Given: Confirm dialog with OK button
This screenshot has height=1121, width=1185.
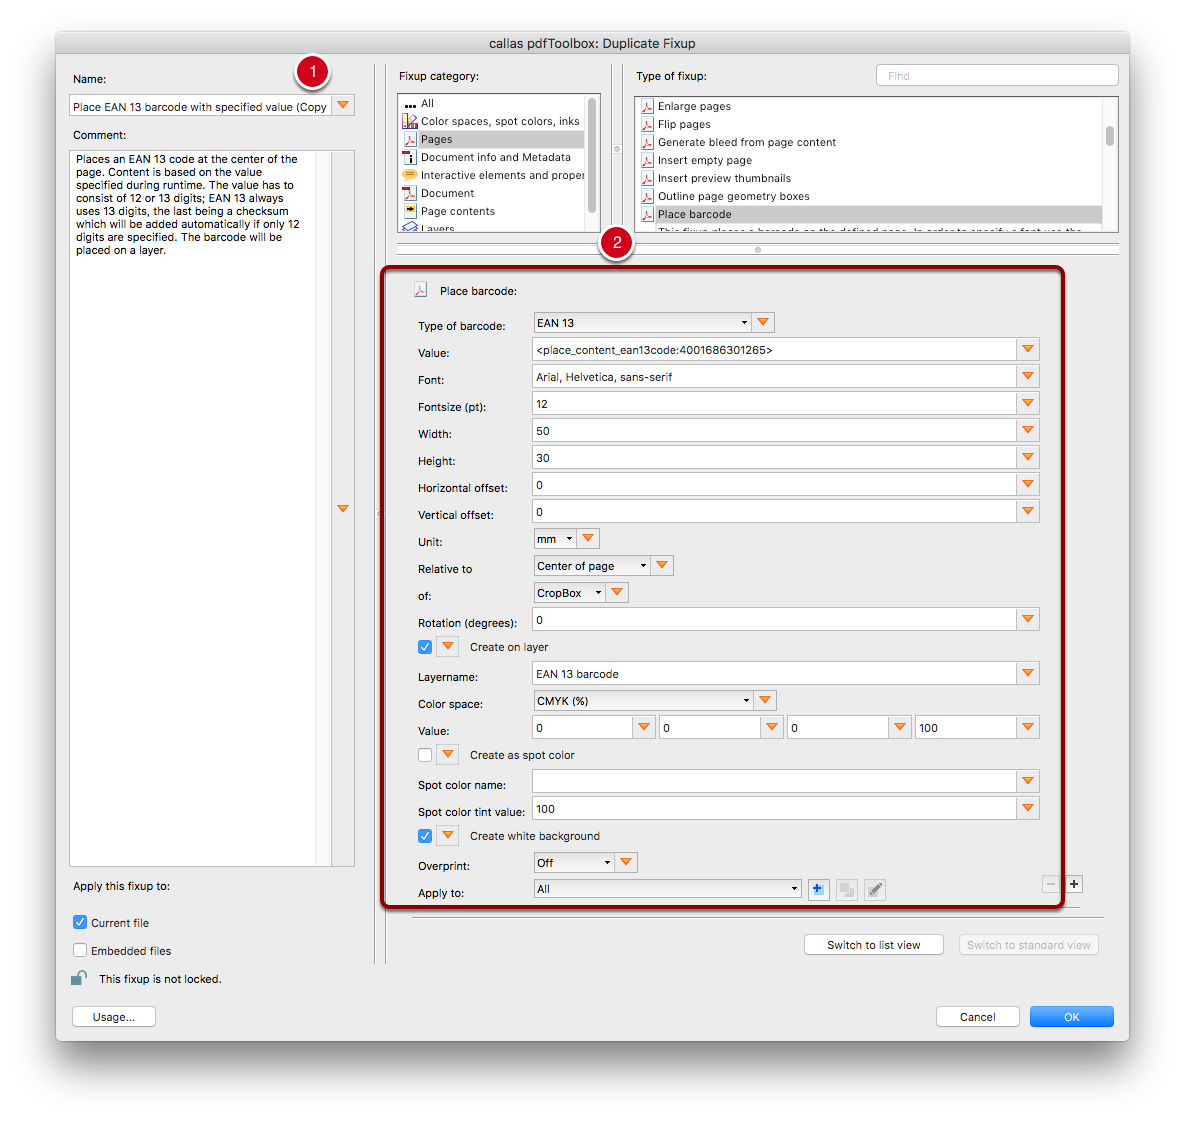Looking at the screenshot, I should [1072, 1017].
